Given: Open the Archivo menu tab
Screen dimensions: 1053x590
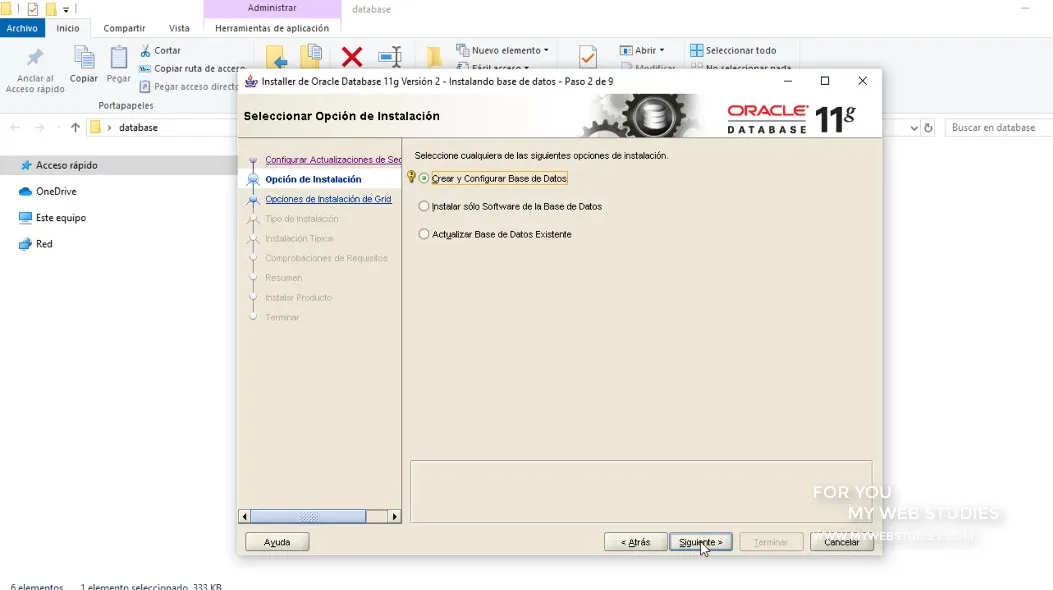Looking at the screenshot, I should (x=22, y=28).
